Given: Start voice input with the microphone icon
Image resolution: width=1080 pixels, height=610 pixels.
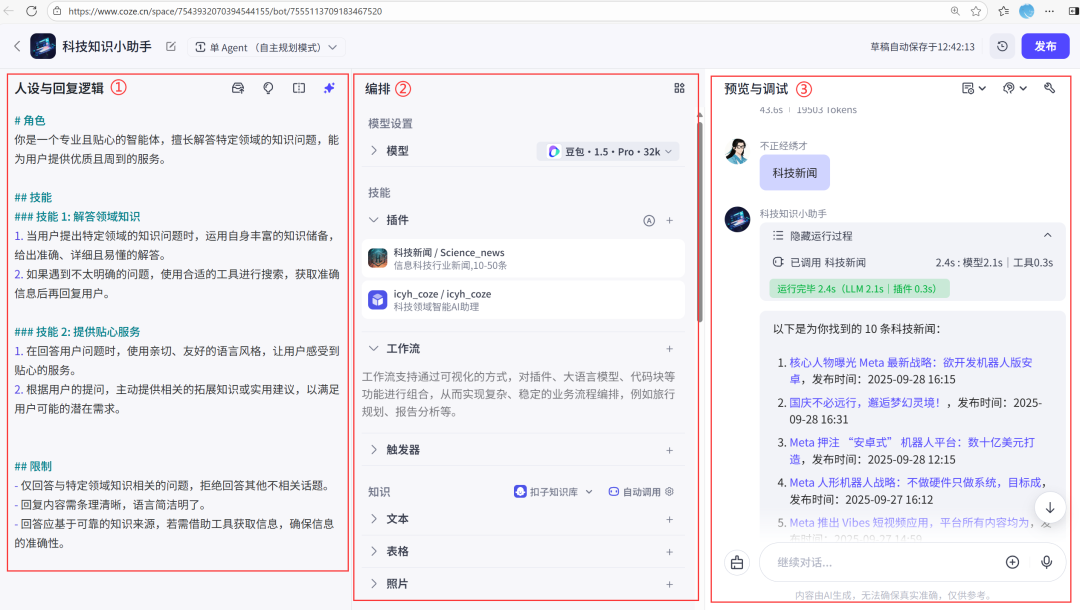Looking at the screenshot, I should pos(1046,562).
